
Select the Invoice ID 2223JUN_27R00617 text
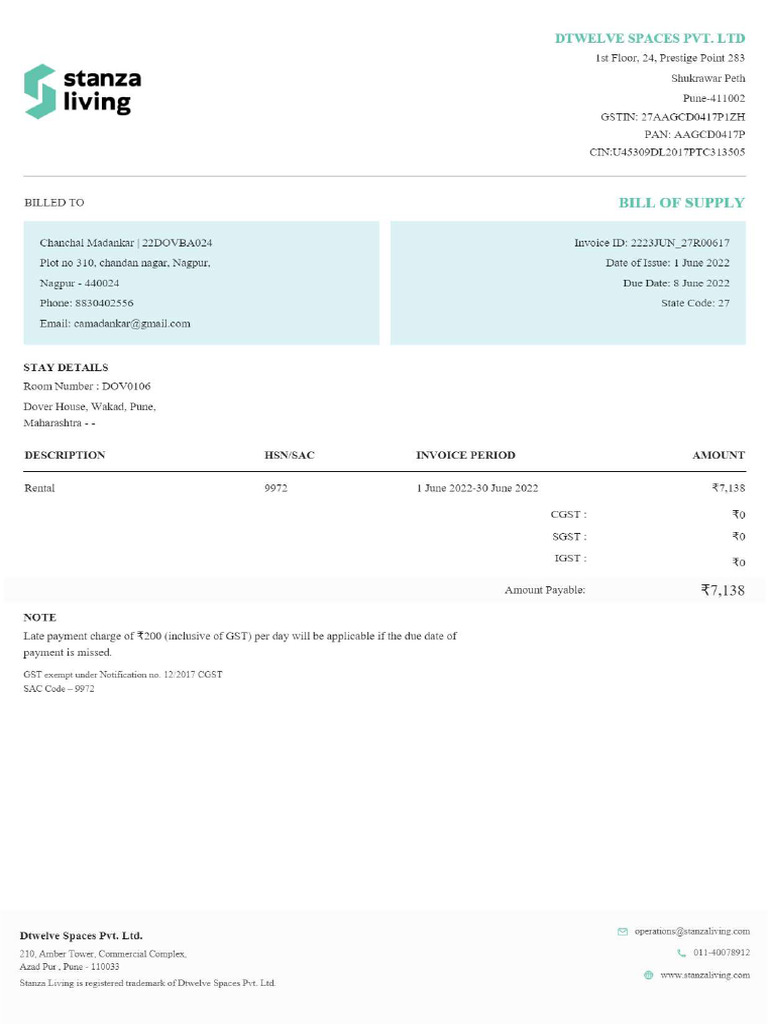(680, 243)
